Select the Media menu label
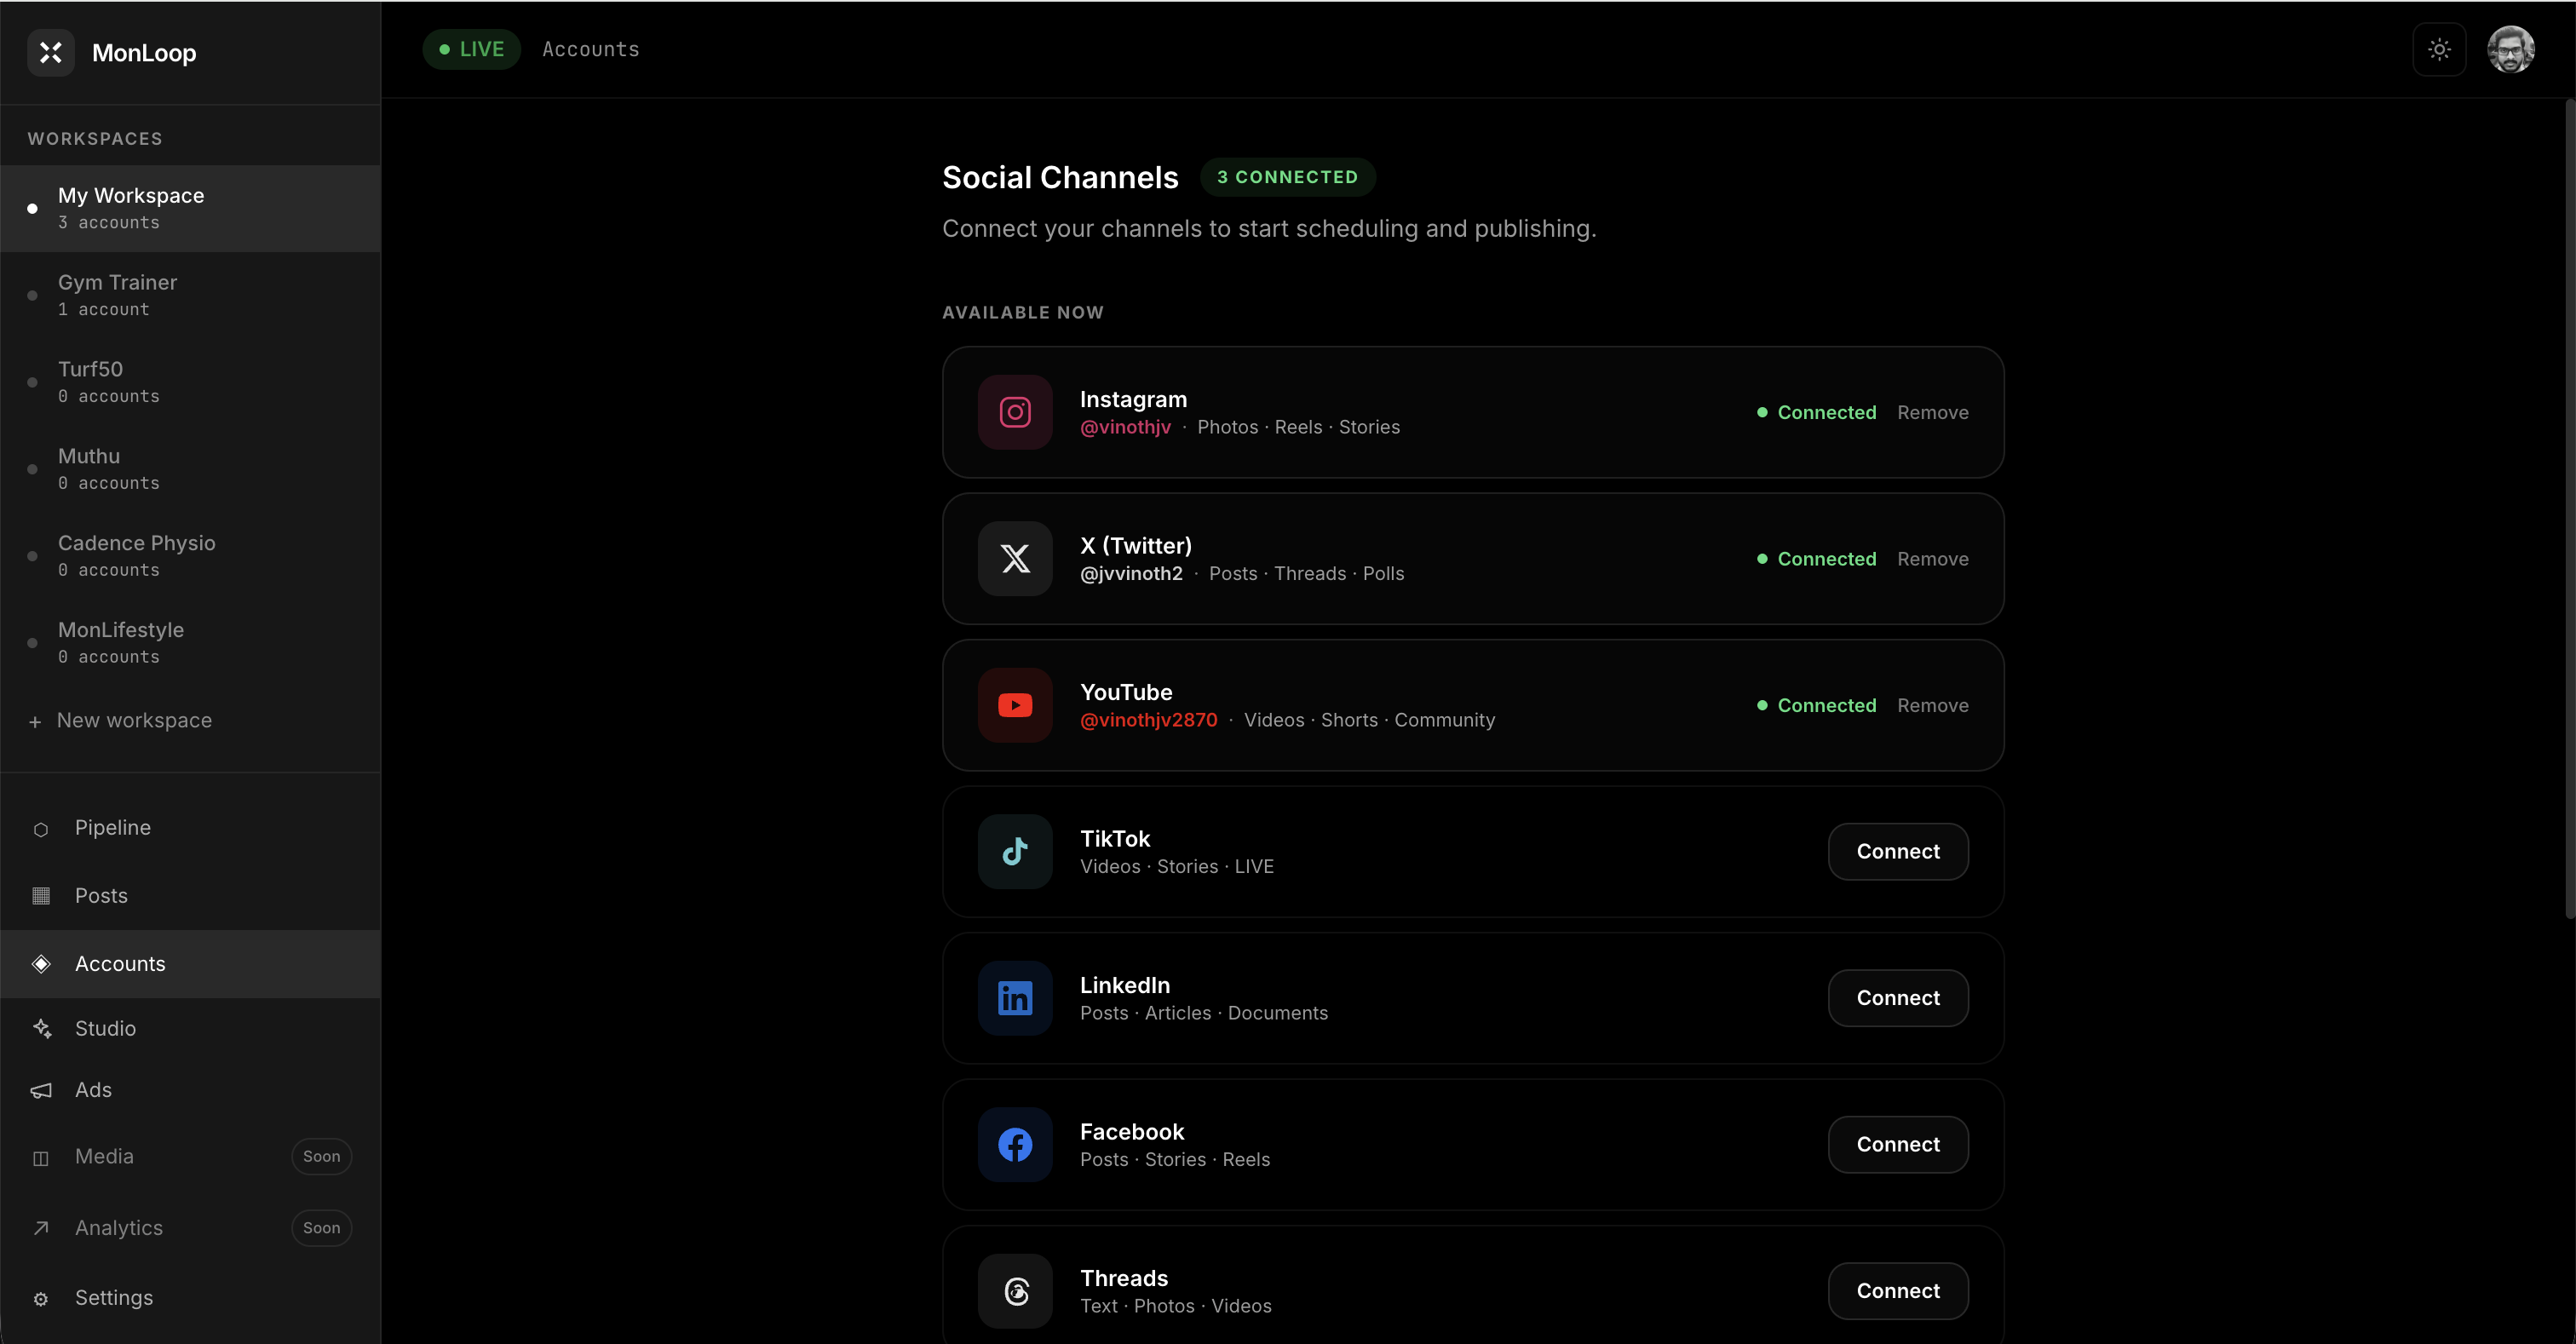 click(104, 1156)
